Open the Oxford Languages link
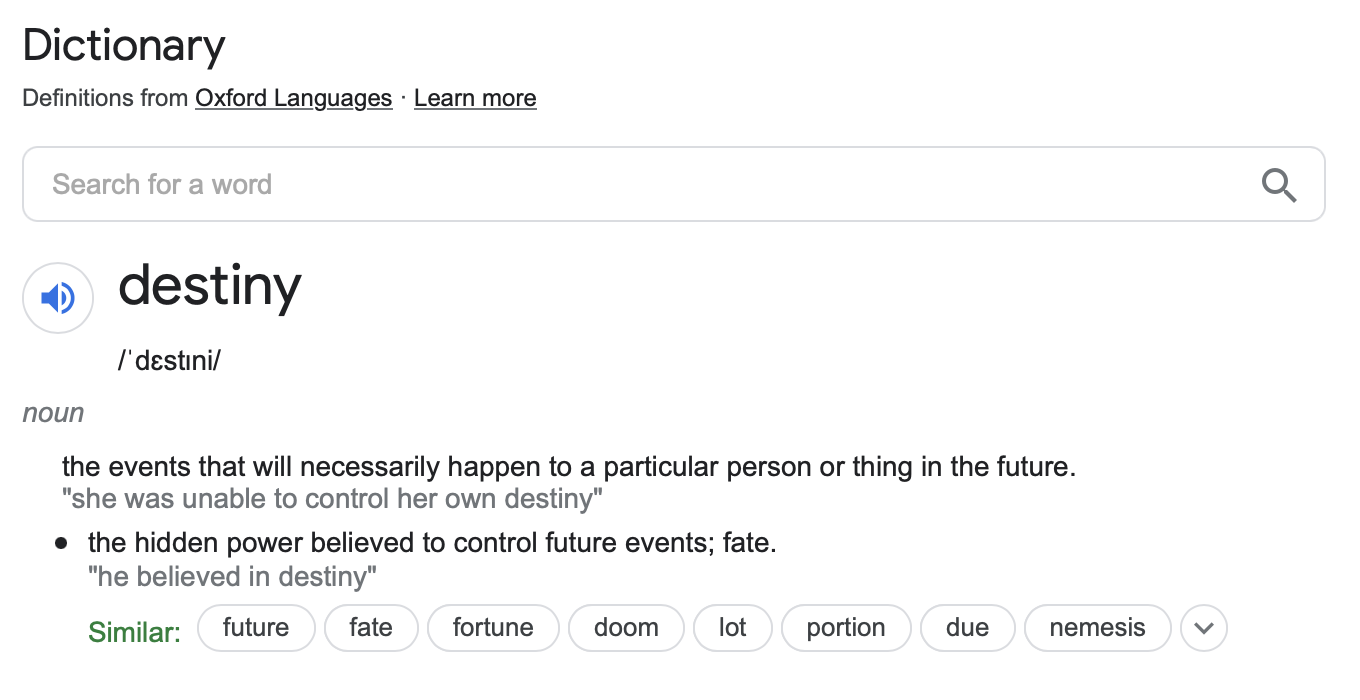 click(293, 98)
